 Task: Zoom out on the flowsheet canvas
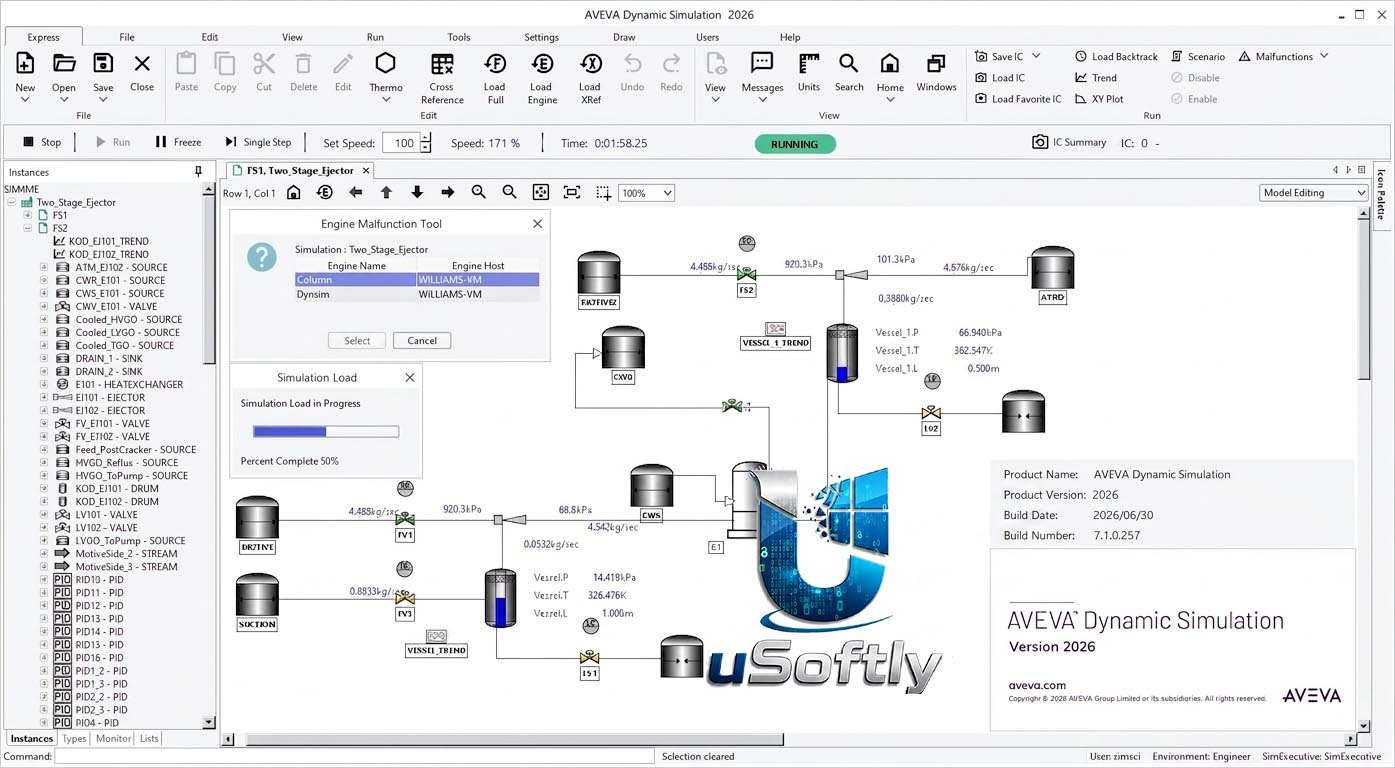click(509, 192)
